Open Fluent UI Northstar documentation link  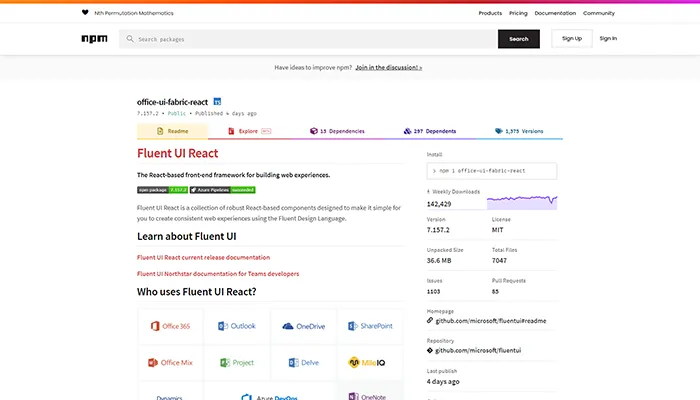(218, 274)
